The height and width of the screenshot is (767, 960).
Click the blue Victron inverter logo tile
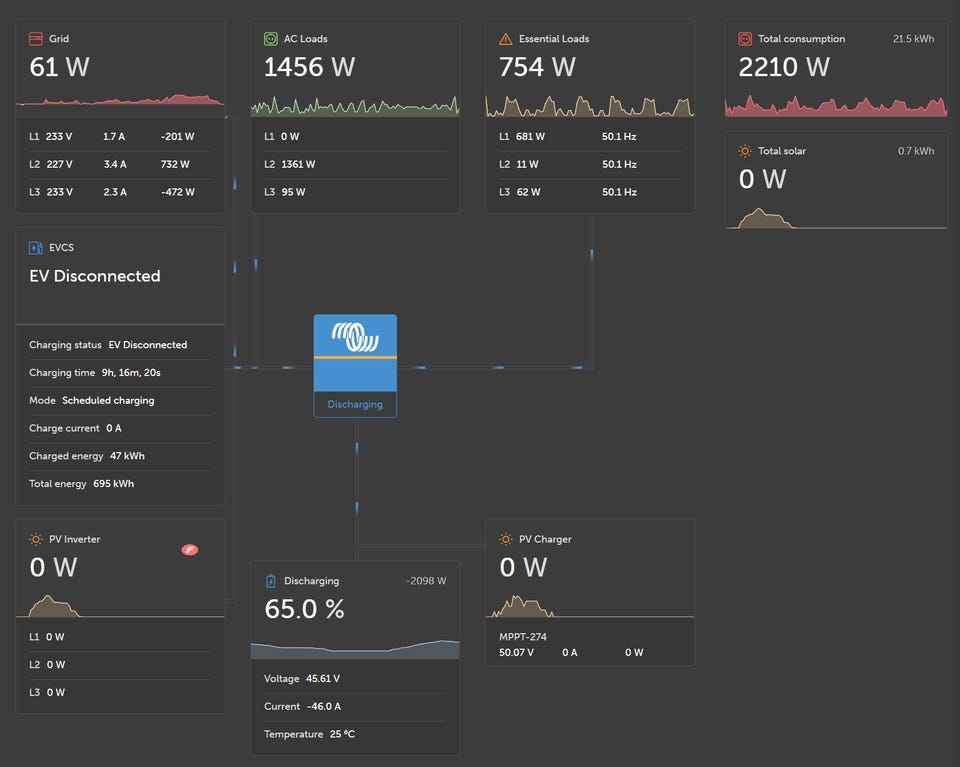pos(355,353)
